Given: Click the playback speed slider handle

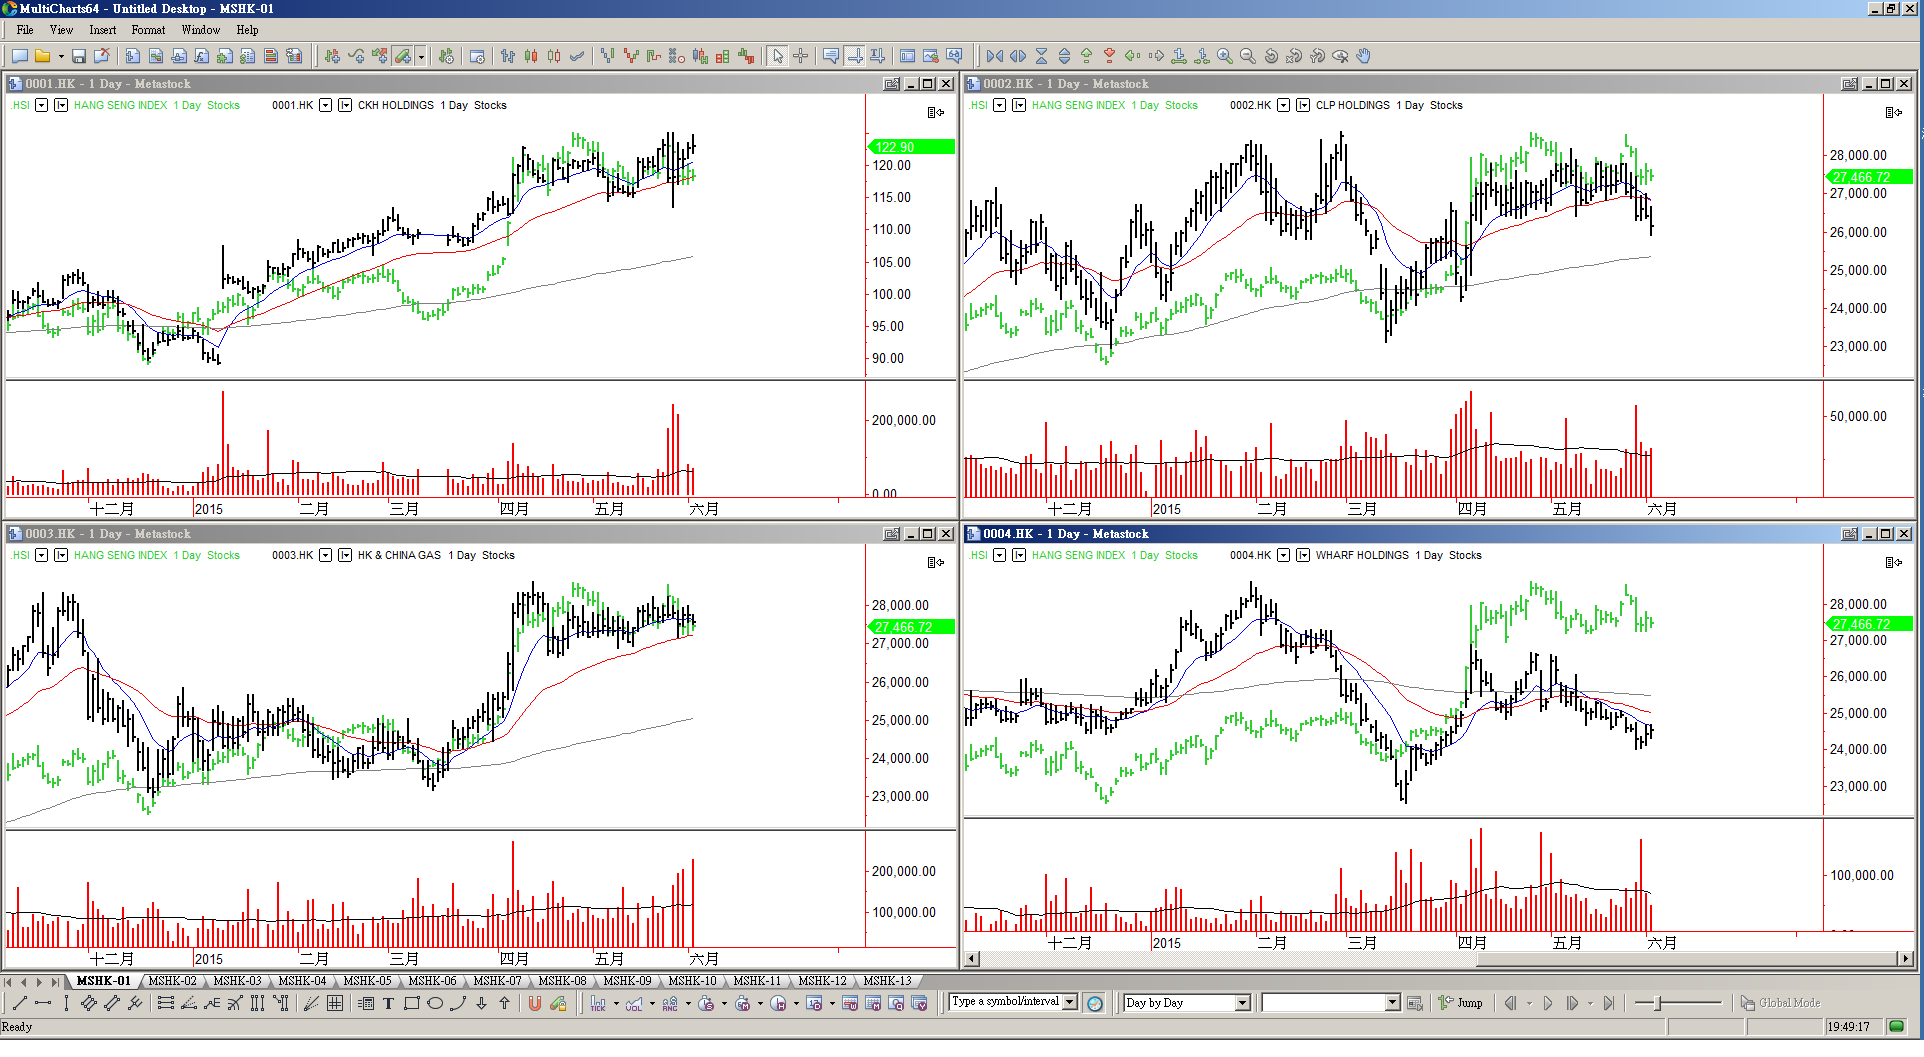Looking at the screenshot, I should [x=1657, y=1003].
